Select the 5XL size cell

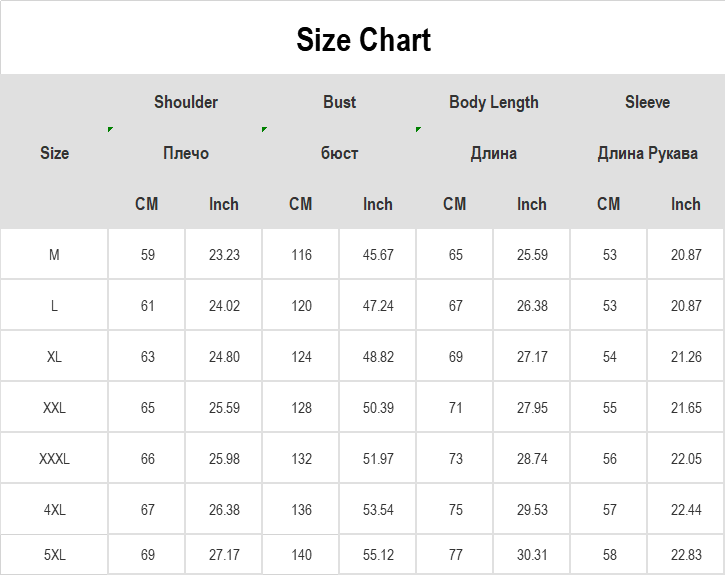[54, 555]
